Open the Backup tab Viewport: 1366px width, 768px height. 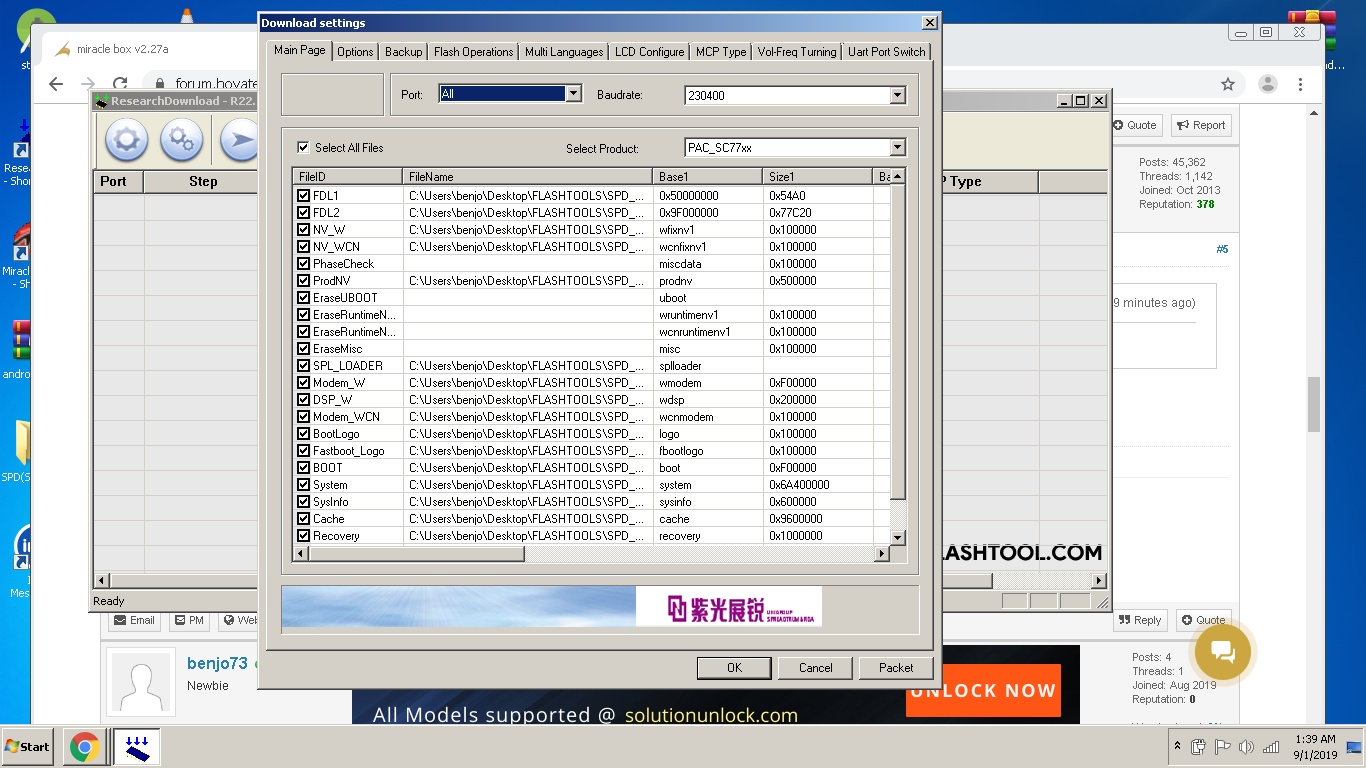404,52
